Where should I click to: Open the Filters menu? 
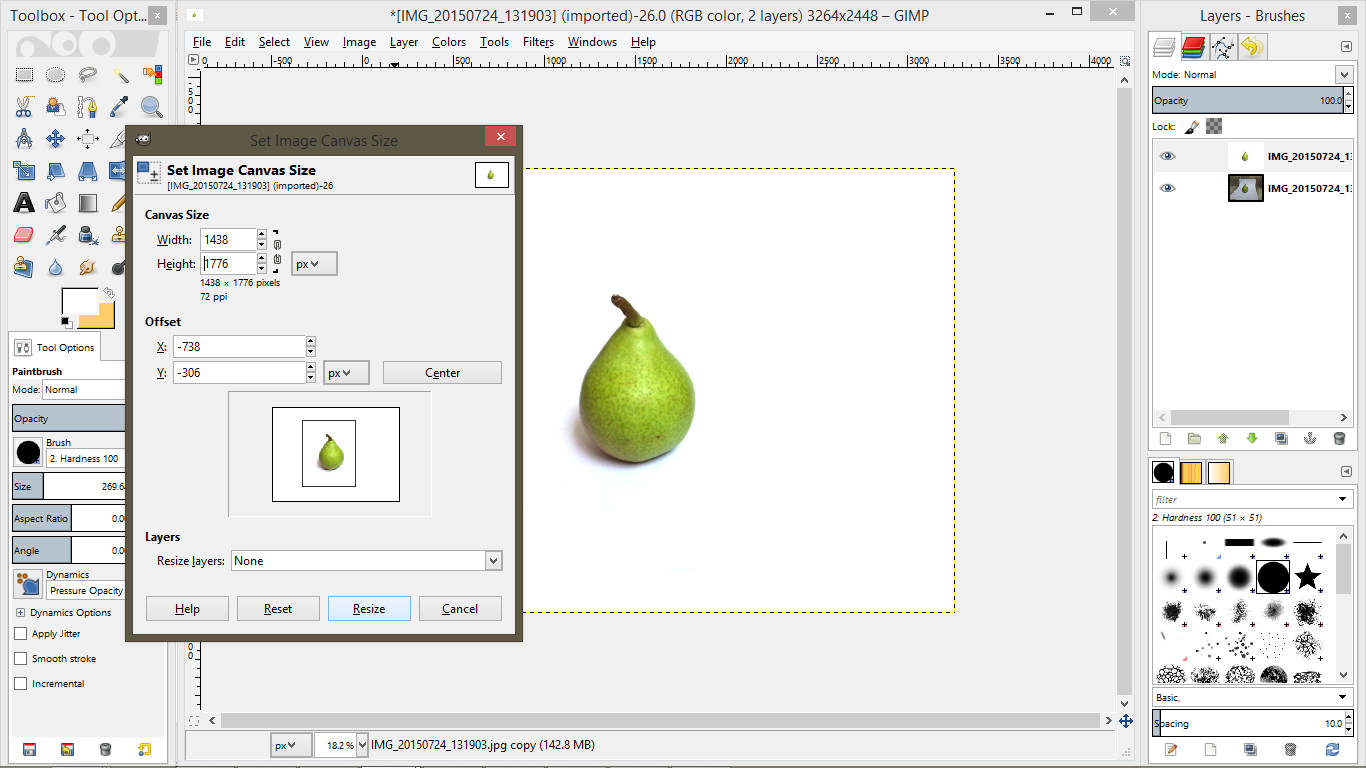[x=538, y=42]
